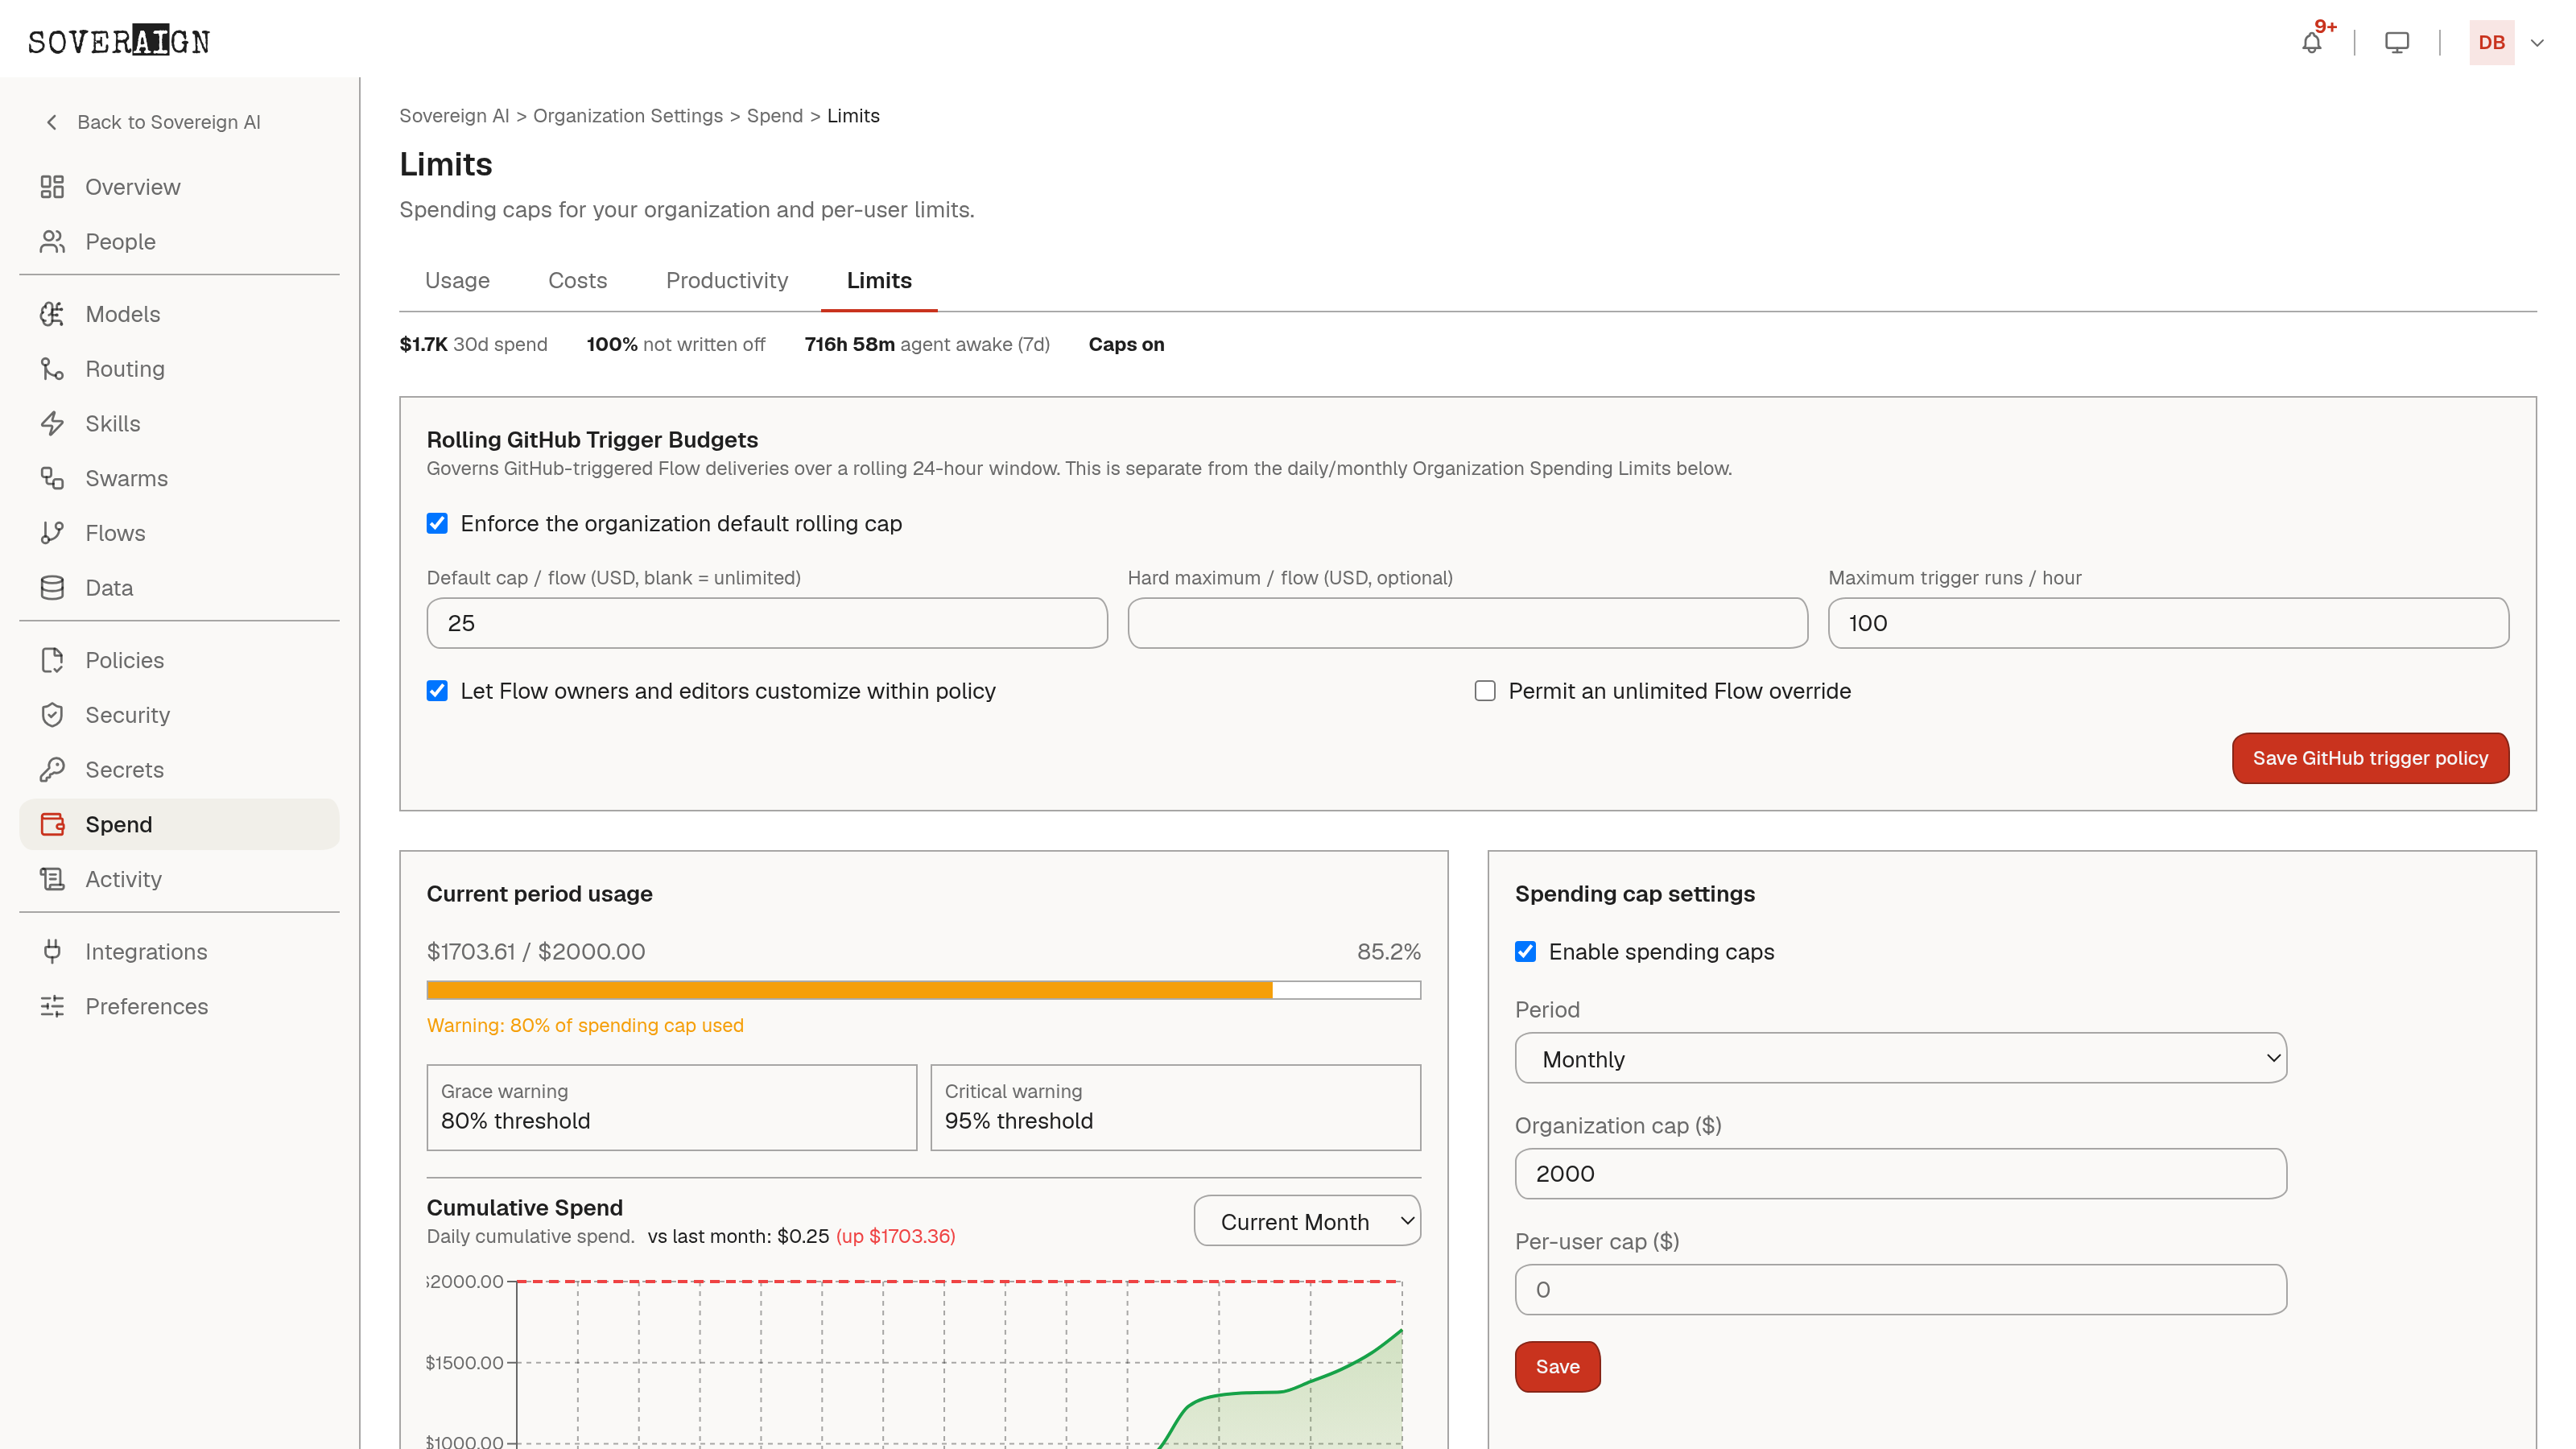Click the back arrow icon in sidebar

[52, 122]
